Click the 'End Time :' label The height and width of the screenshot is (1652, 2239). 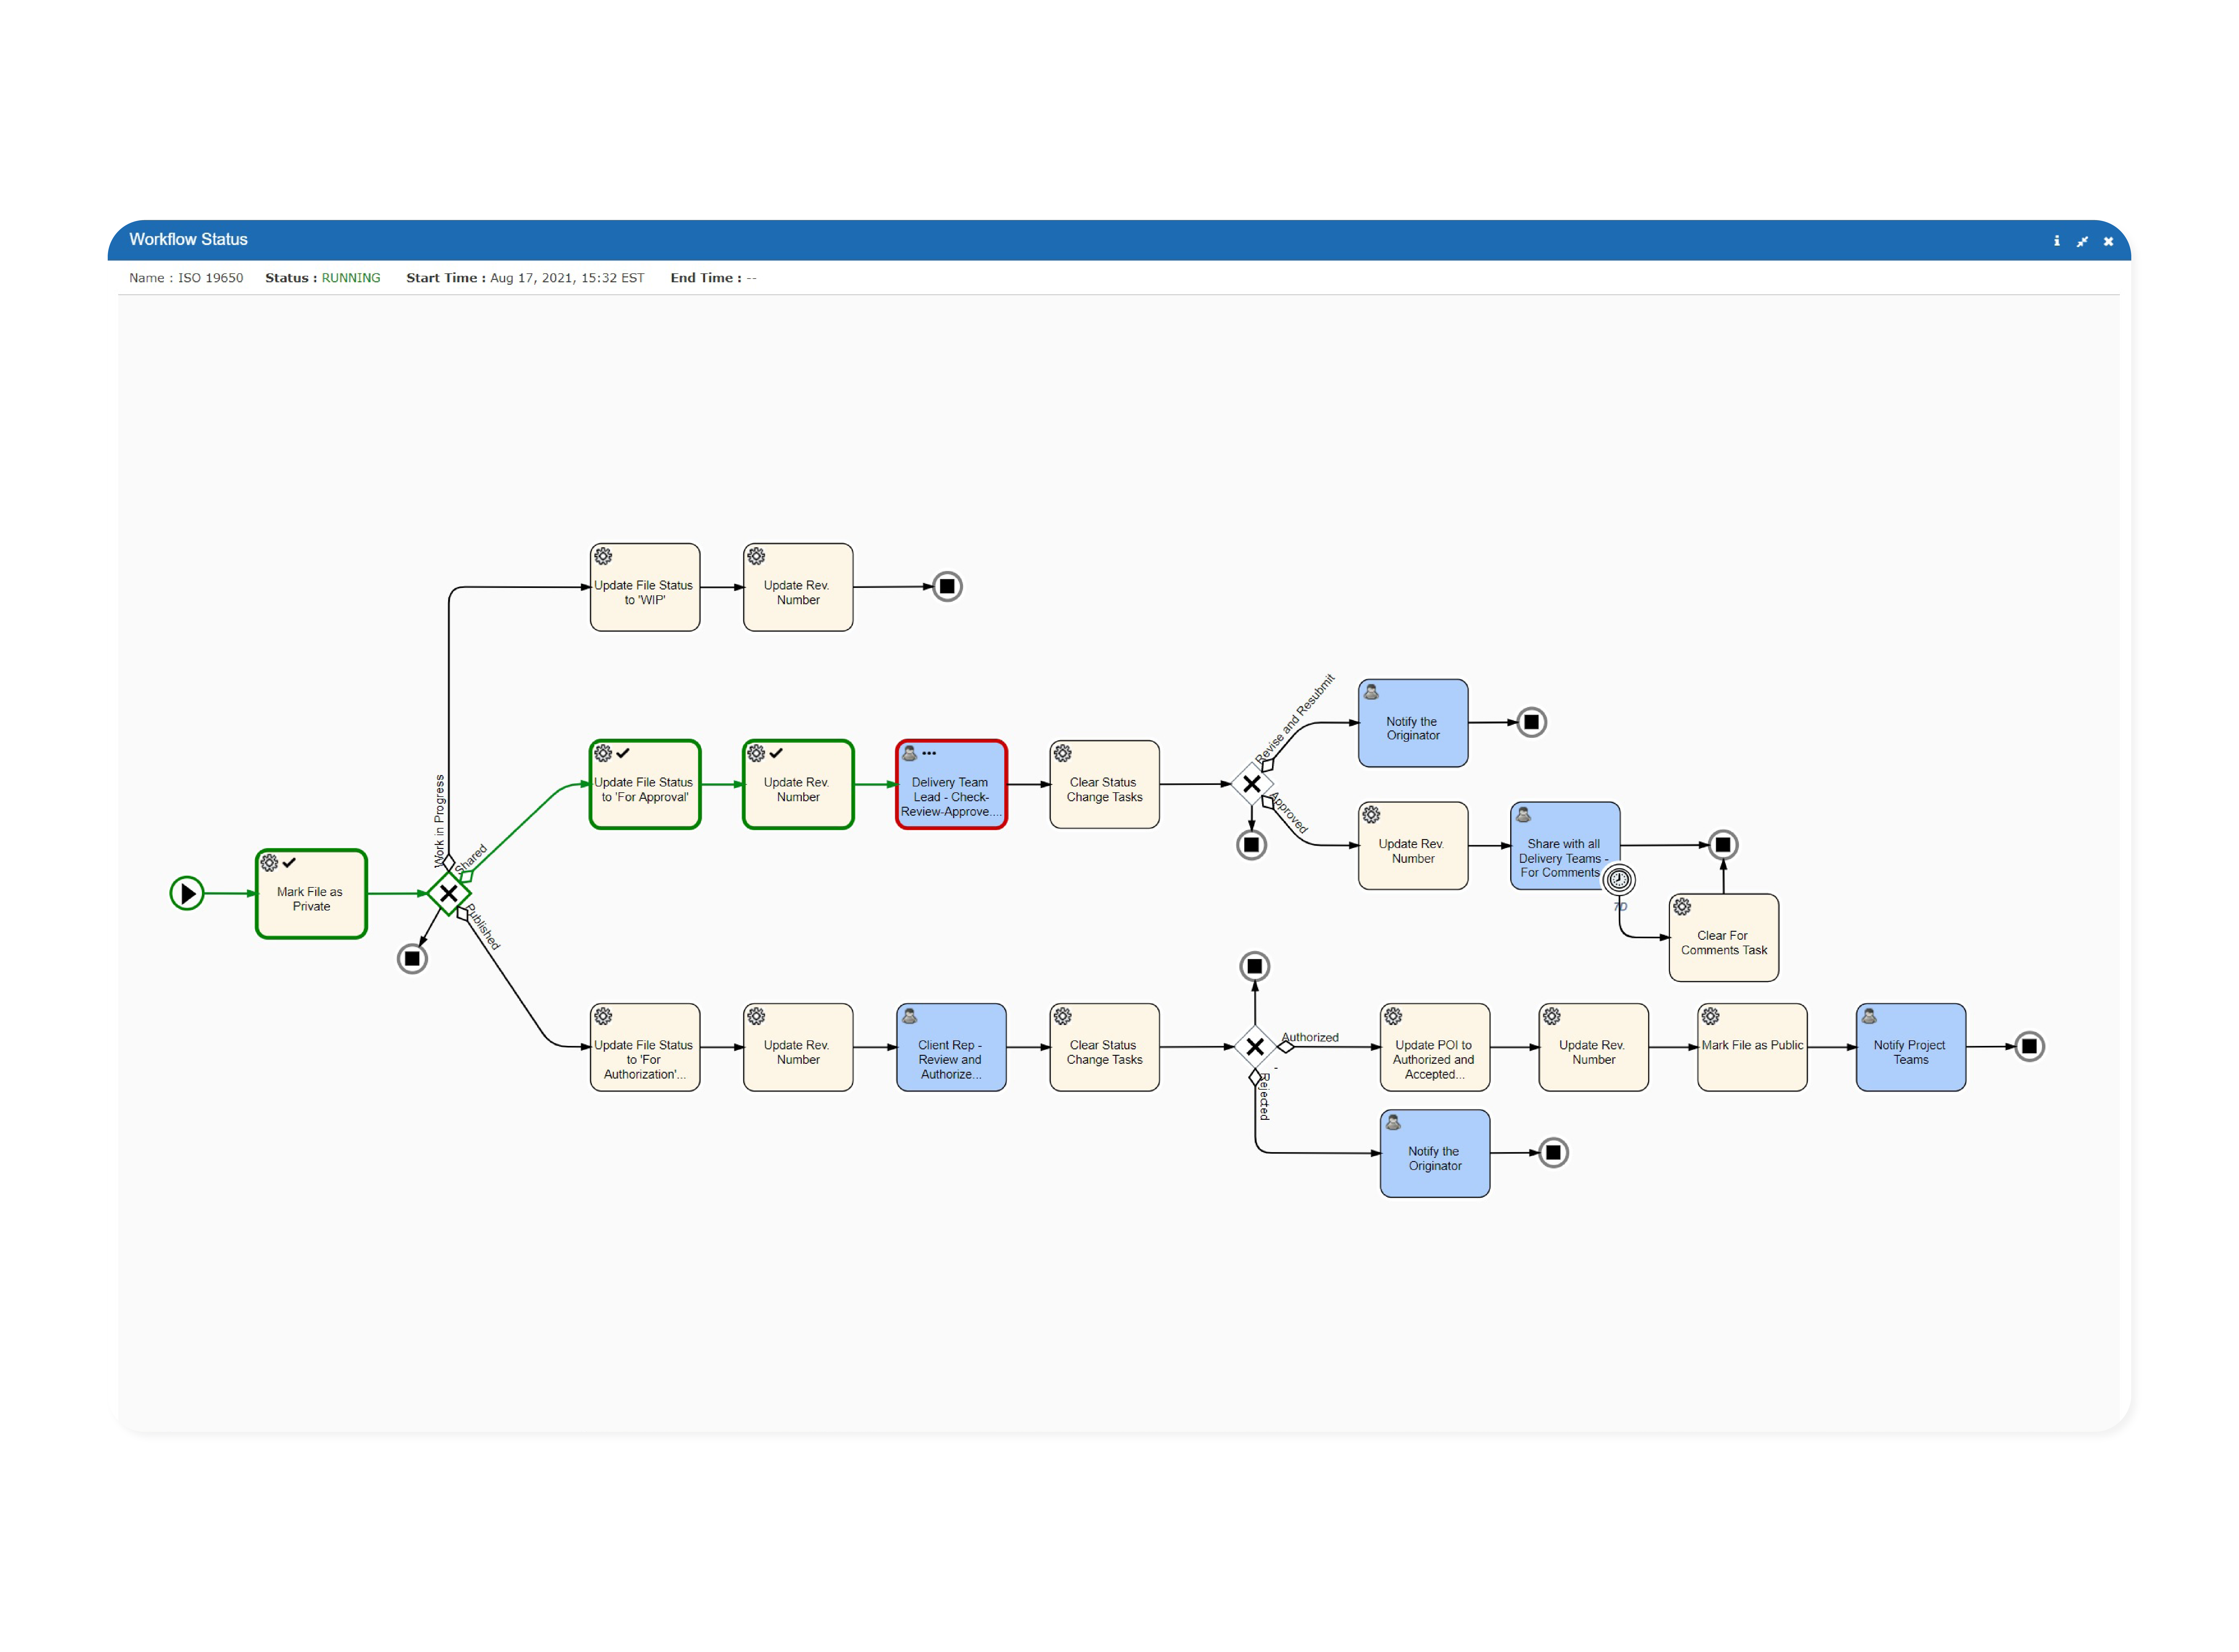coord(706,278)
